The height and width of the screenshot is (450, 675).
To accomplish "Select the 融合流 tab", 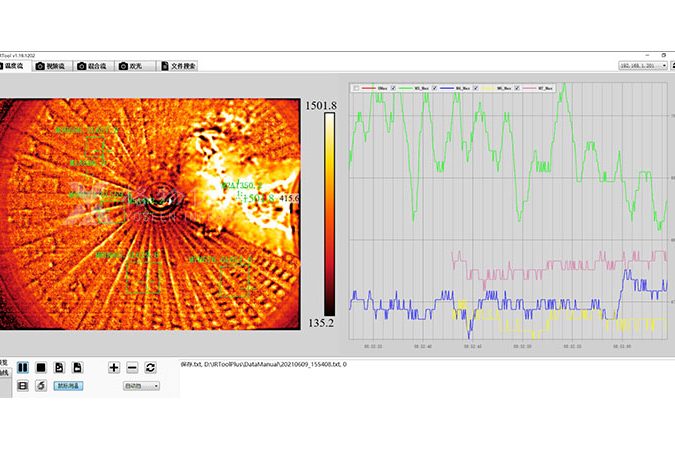I will point(94,66).
